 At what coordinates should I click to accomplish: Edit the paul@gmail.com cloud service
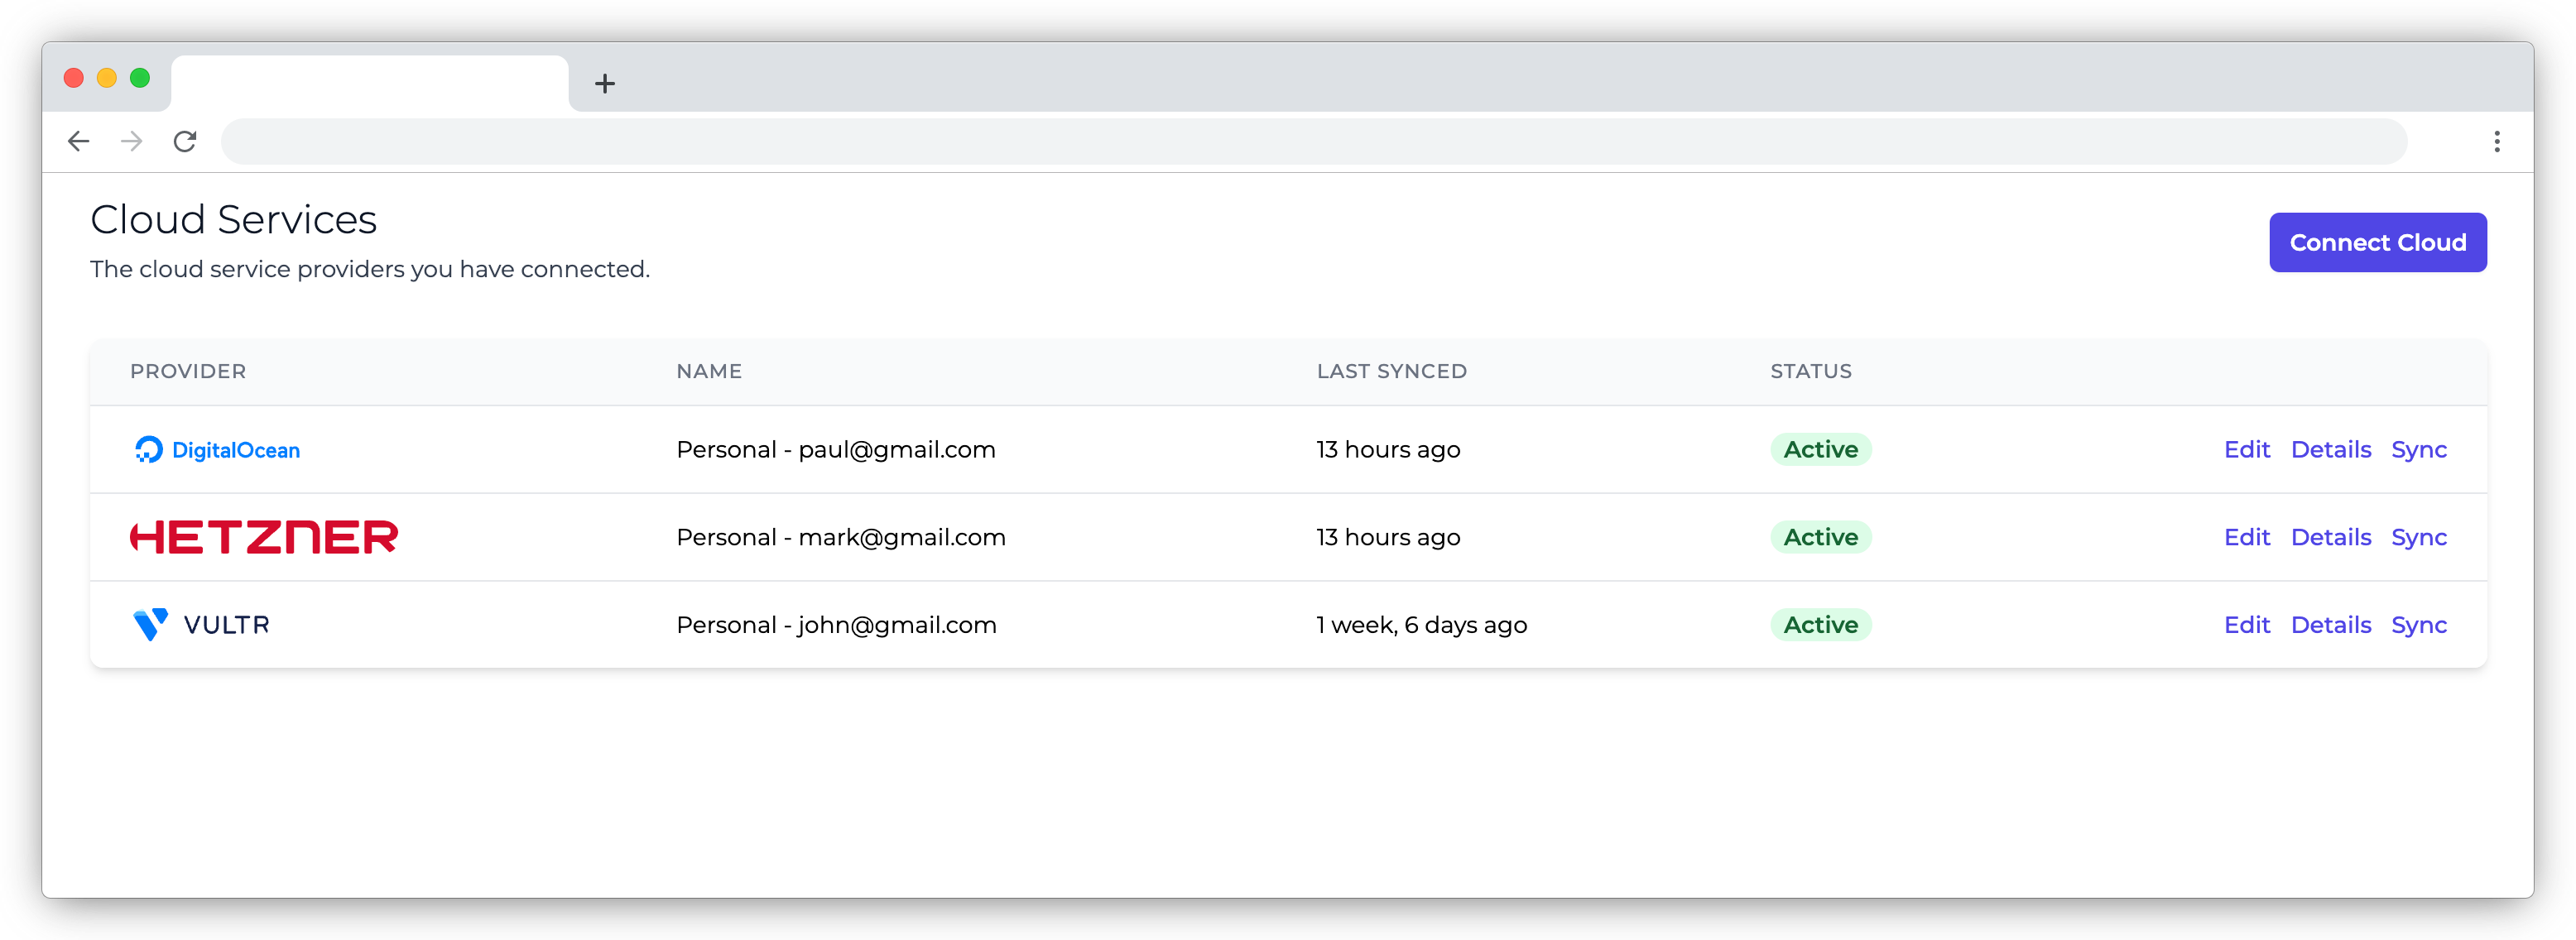[2246, 450]
